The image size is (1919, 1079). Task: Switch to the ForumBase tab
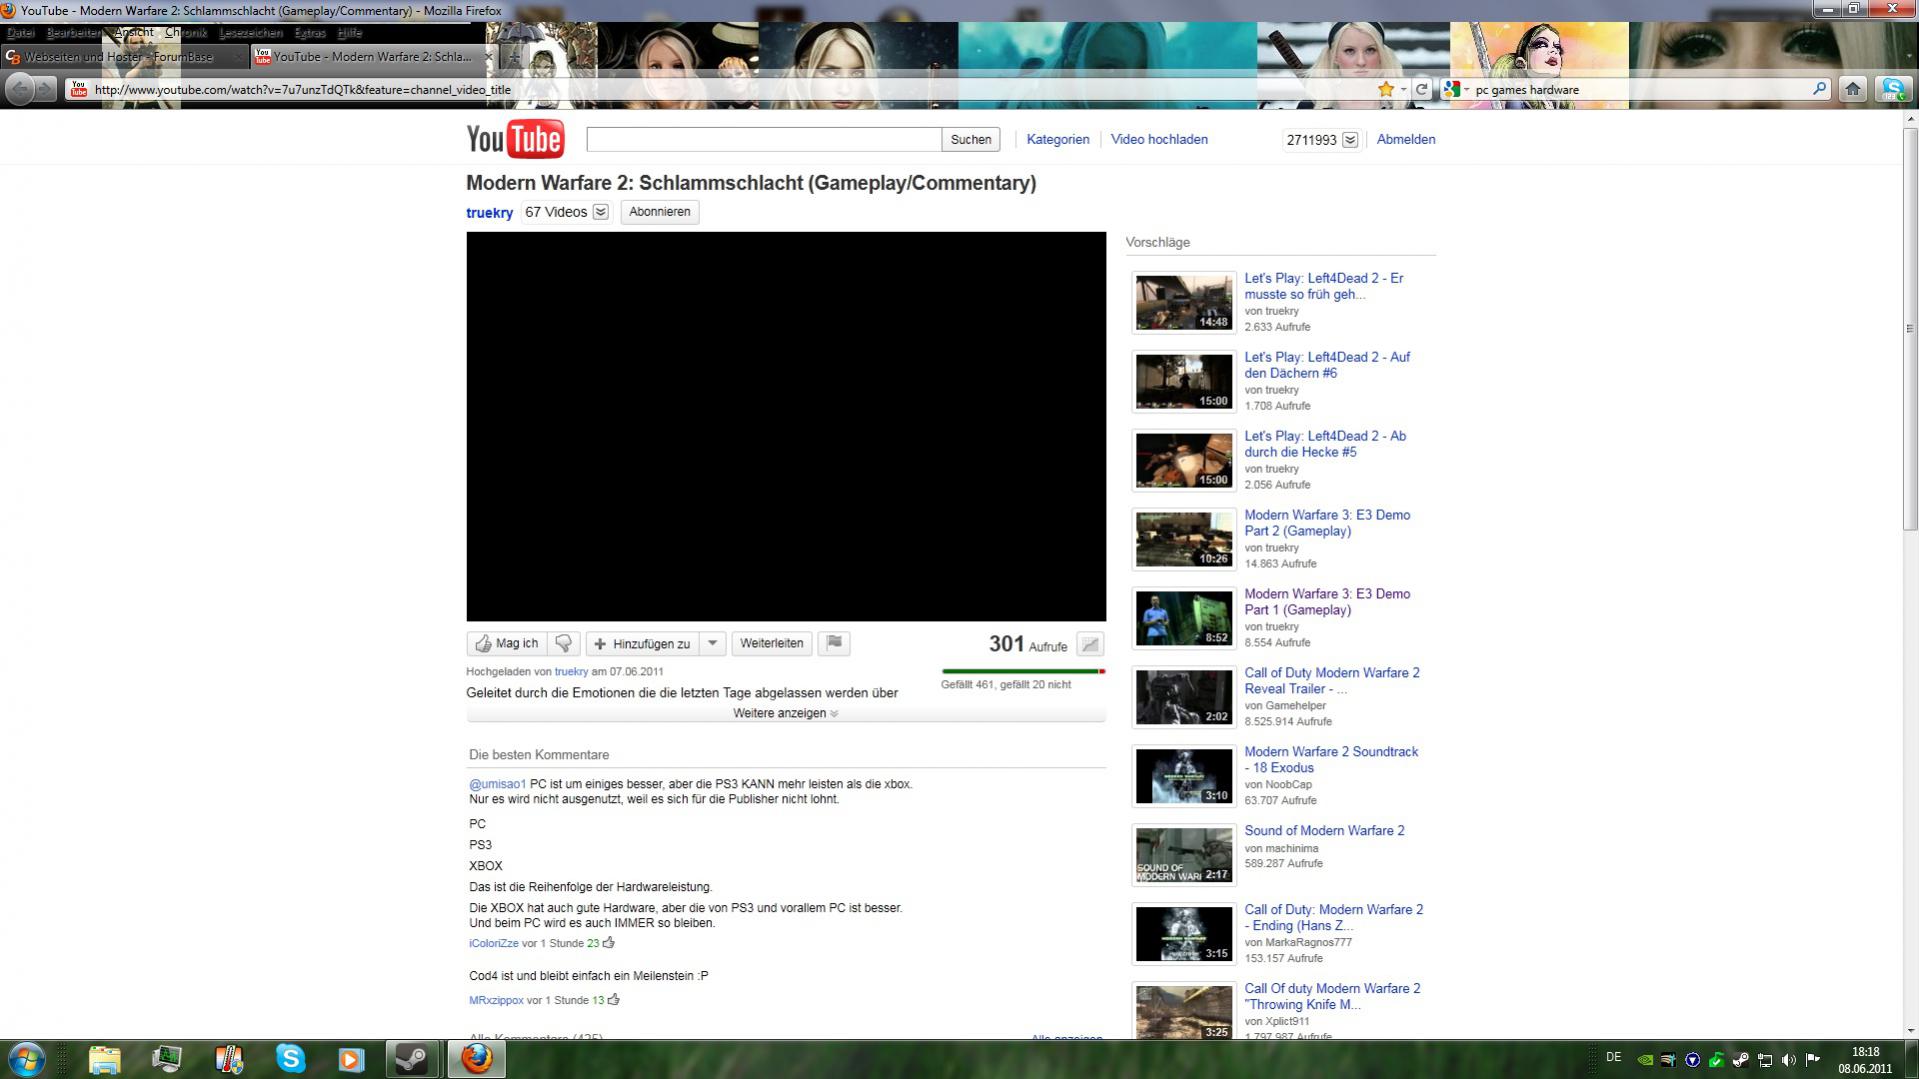[123, 57]
